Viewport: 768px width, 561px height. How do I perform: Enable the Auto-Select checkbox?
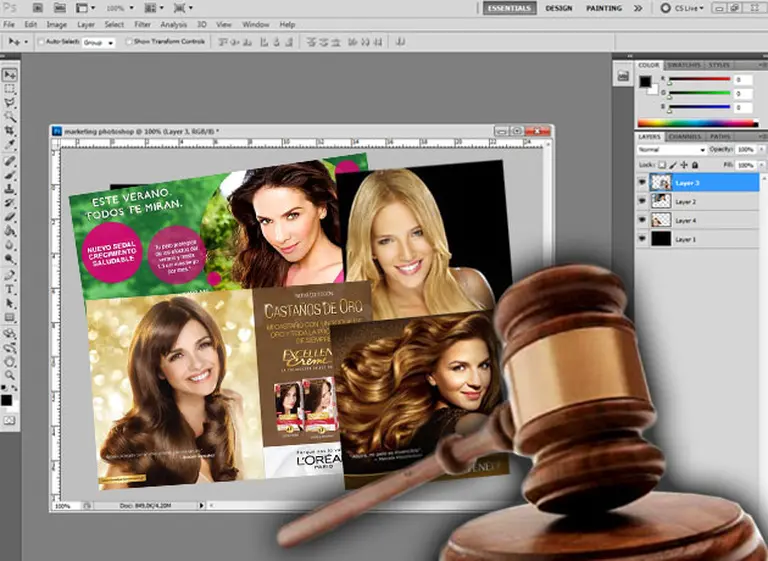(41, 42)
